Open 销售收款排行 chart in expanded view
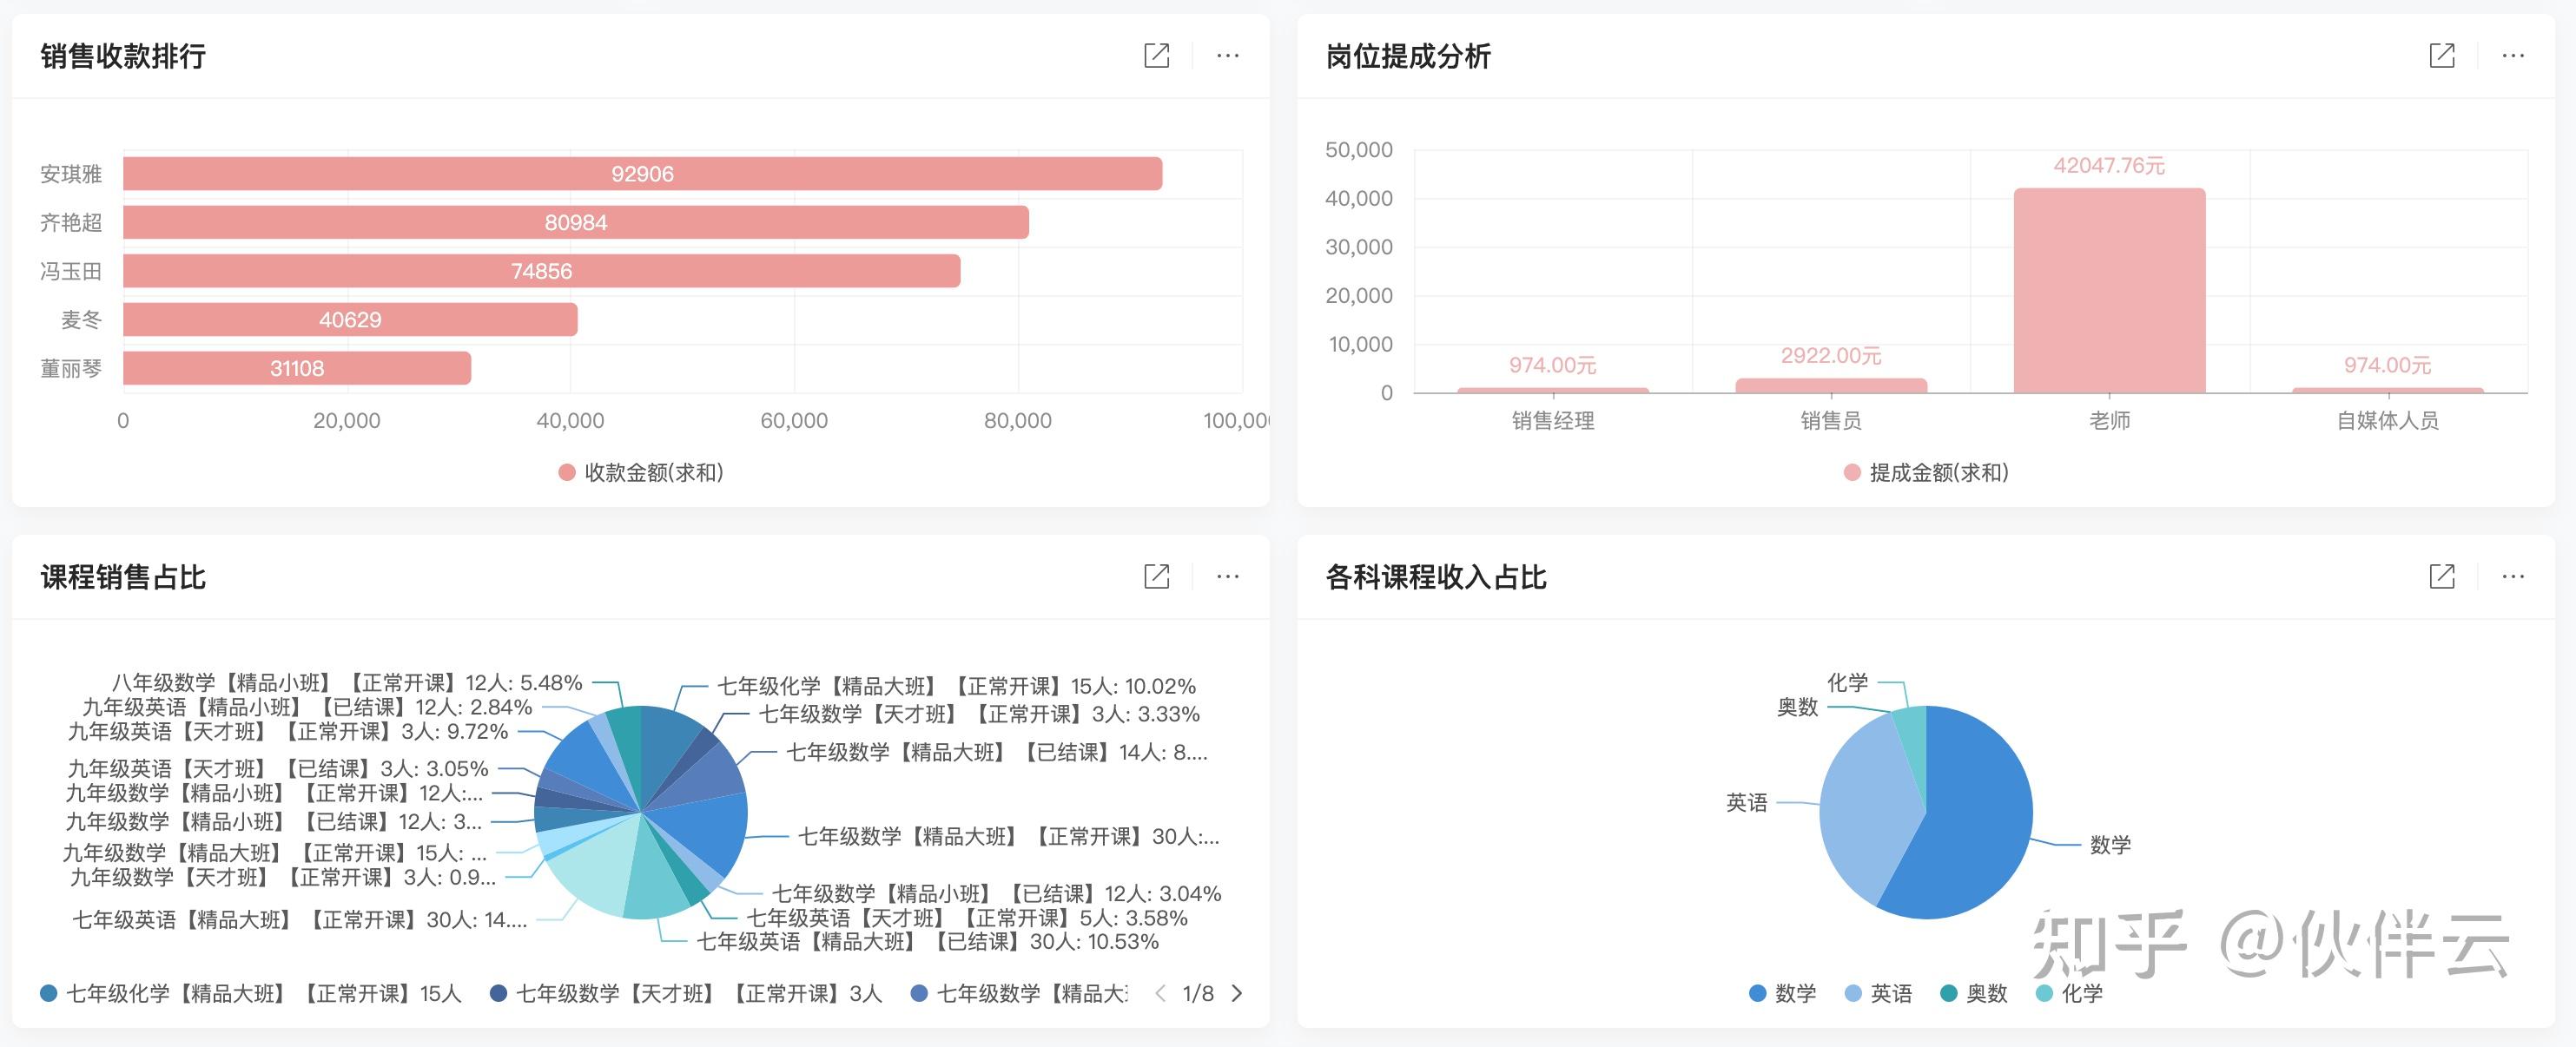Image resolution: width=2576 pixels, height=1047 pixels. point(1156,56)
